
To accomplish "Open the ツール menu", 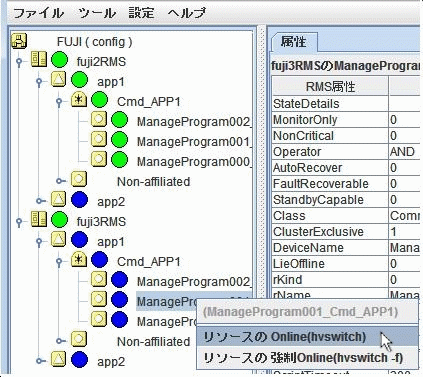I will point(97,13).
